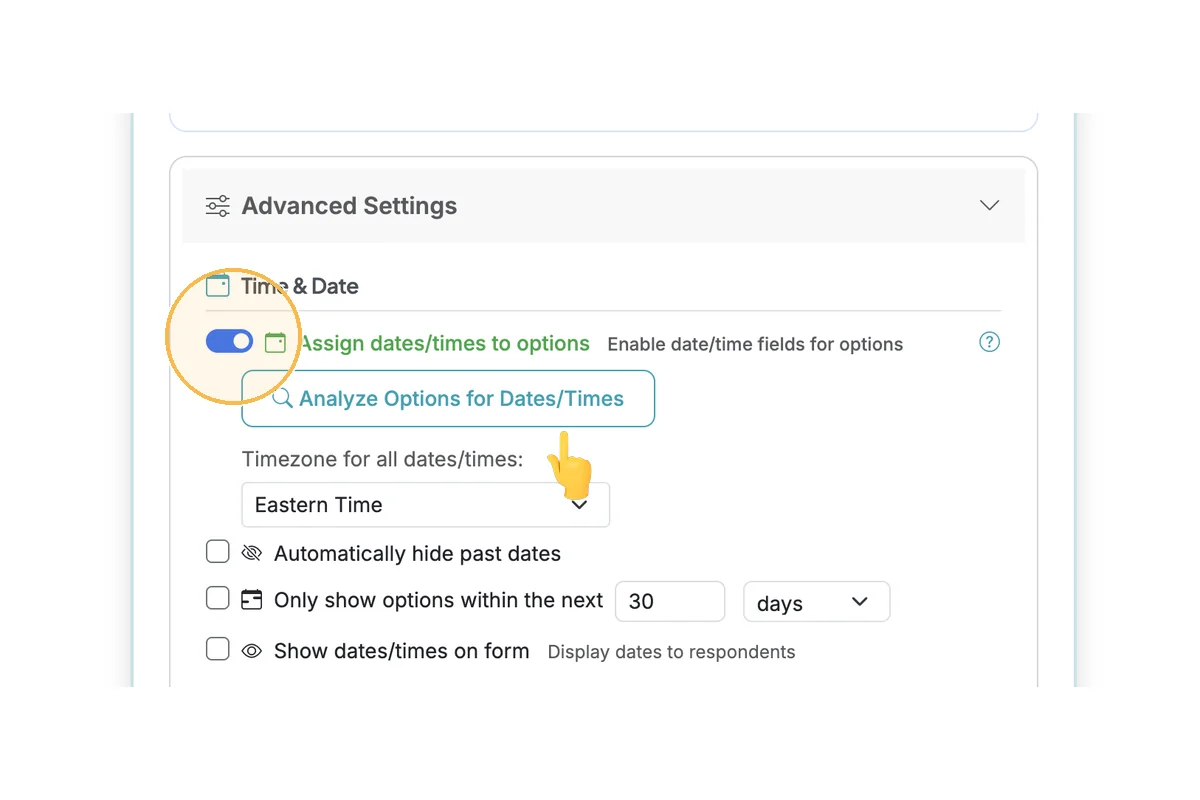Image resolution: width=1200 pixels, height=800 pixels.
Task: Click the Advanced Settings header title
Action: click(x=349, y=206)
